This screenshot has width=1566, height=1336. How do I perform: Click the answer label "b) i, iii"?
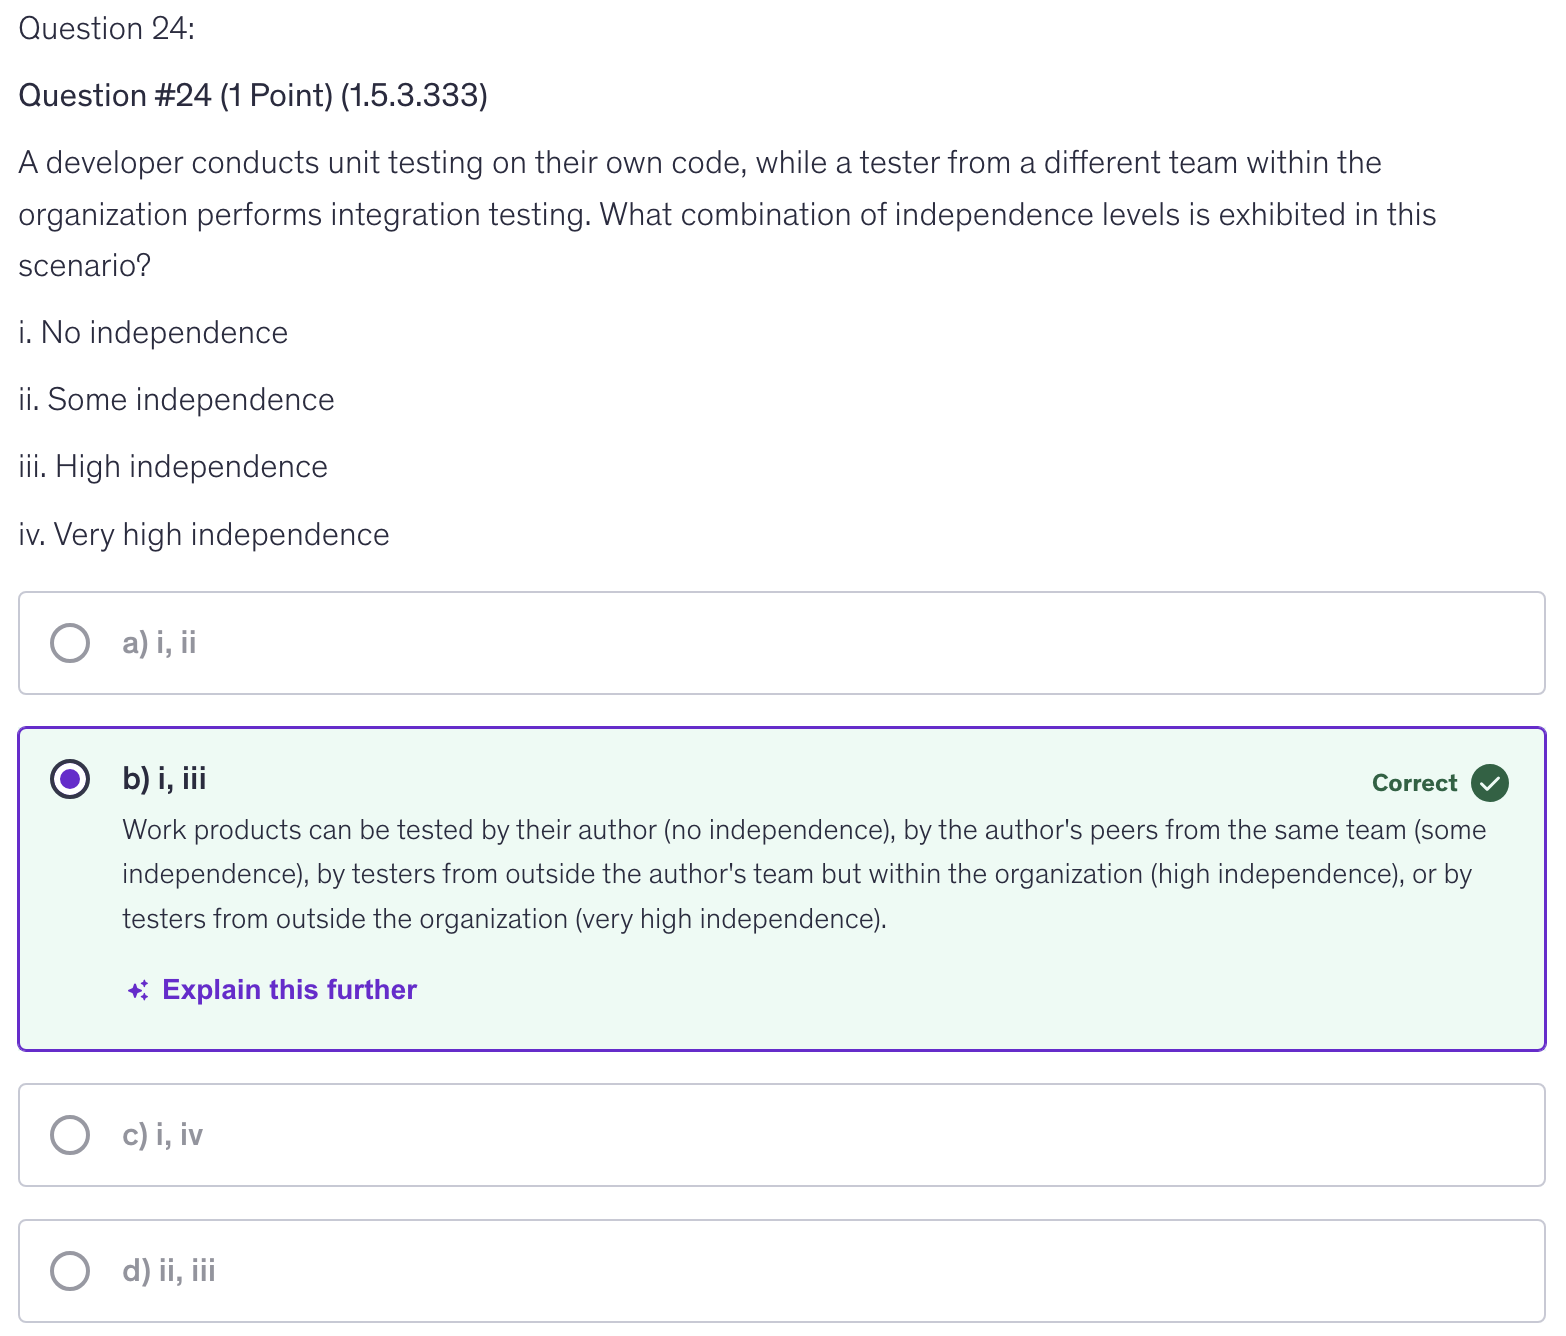click(x=164, y=779)
